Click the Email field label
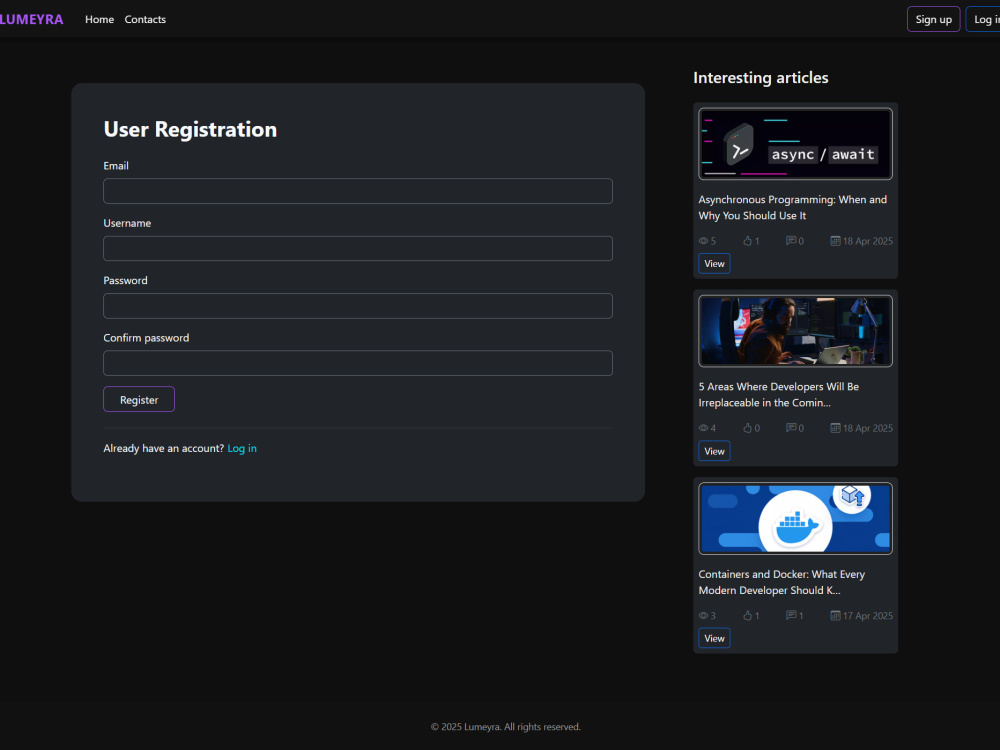The image size is (1000, 750). (116, 166)
